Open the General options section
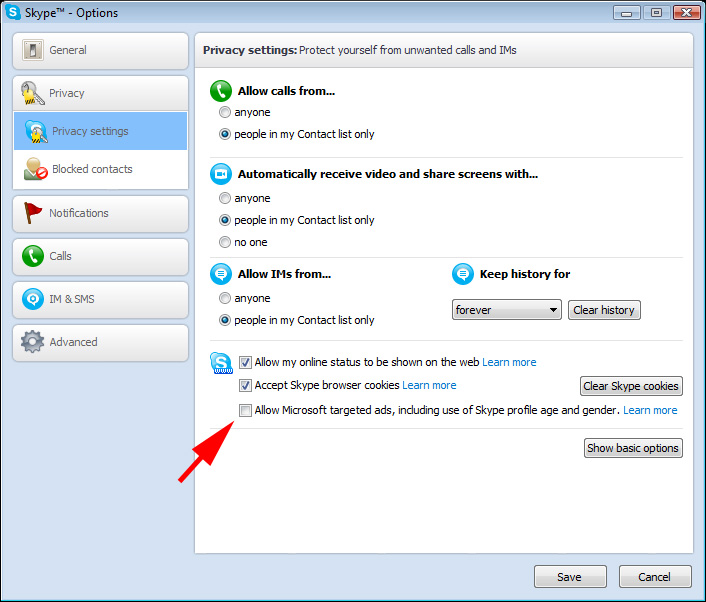This screenshot has height=602, width=706. [100, 50]
